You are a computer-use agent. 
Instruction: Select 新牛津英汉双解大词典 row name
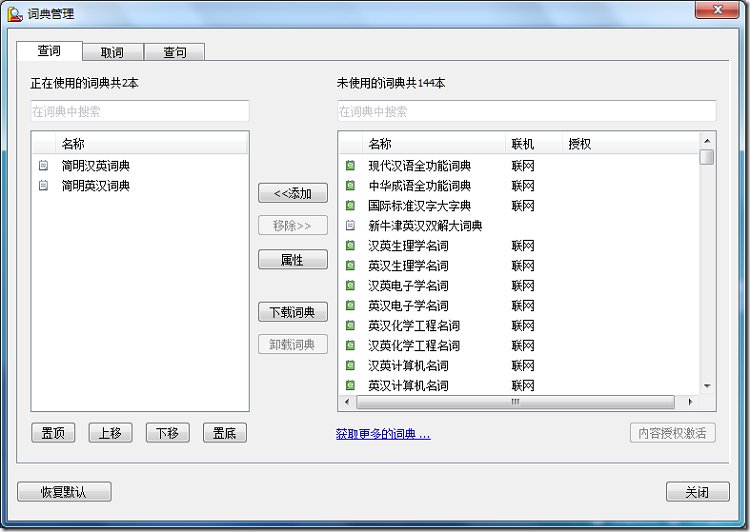(425, 225)
